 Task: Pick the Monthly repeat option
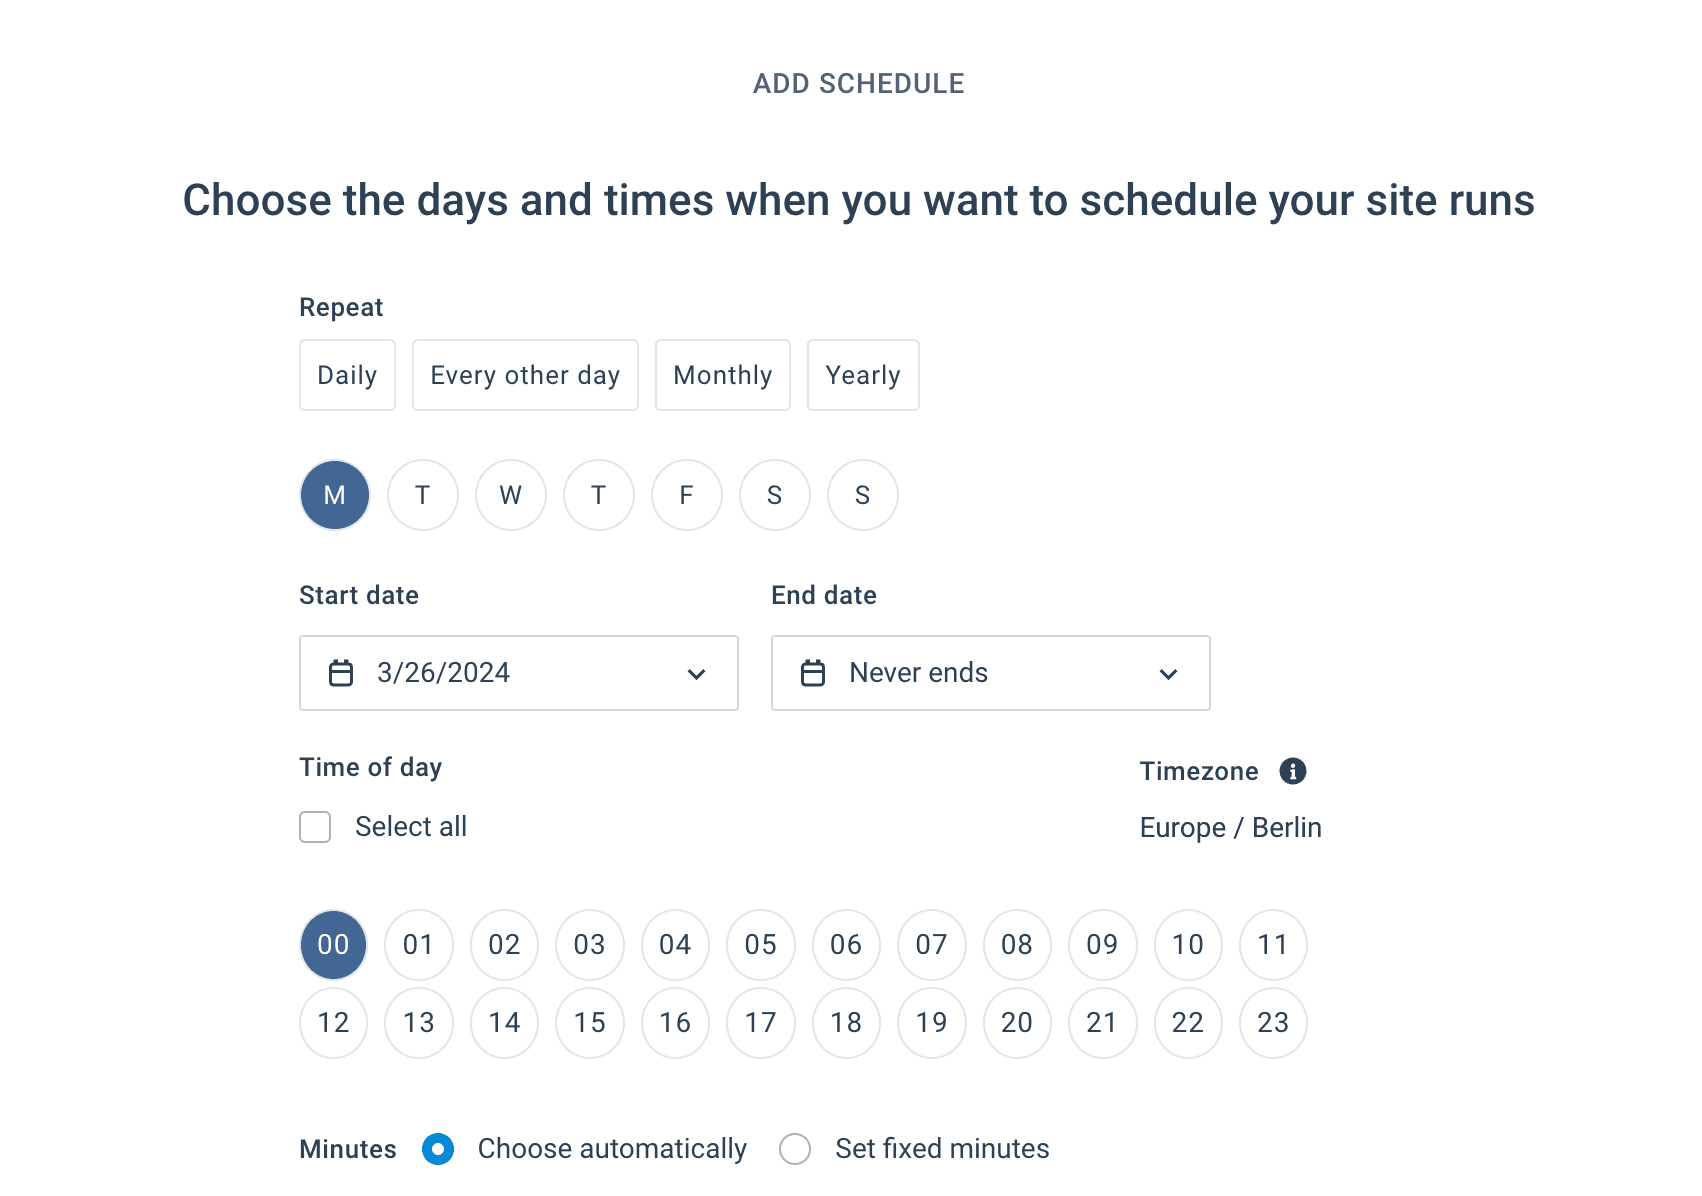pyautogui.click(x=722, y=375)
